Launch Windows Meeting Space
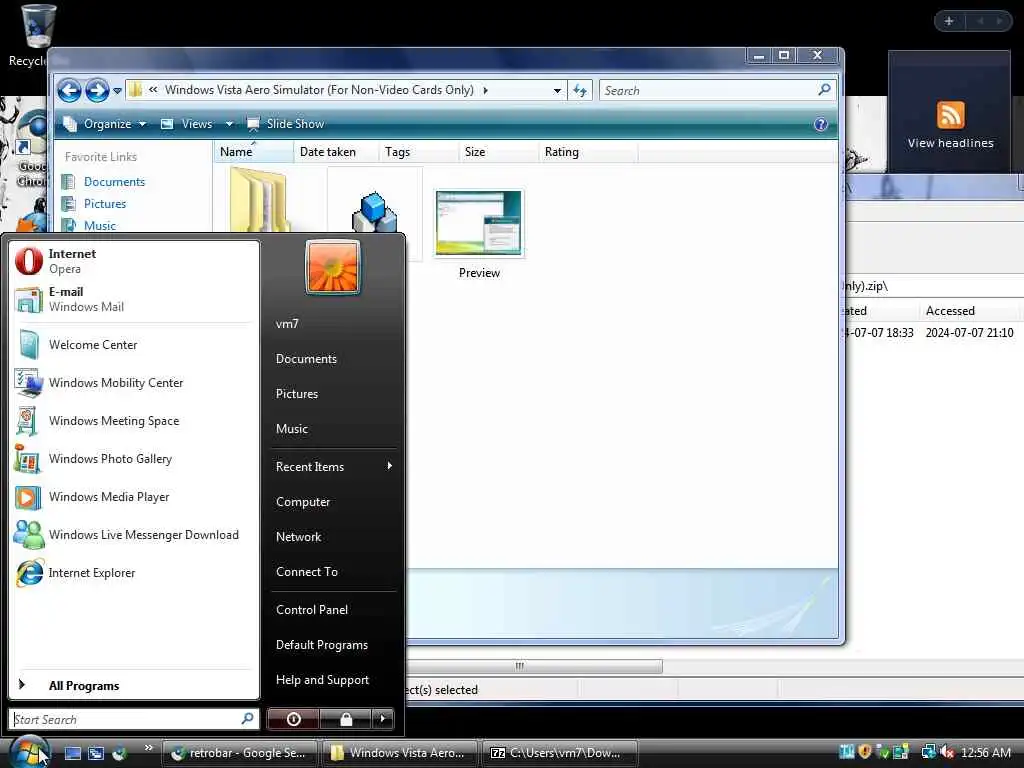 (x=134, y=421)
